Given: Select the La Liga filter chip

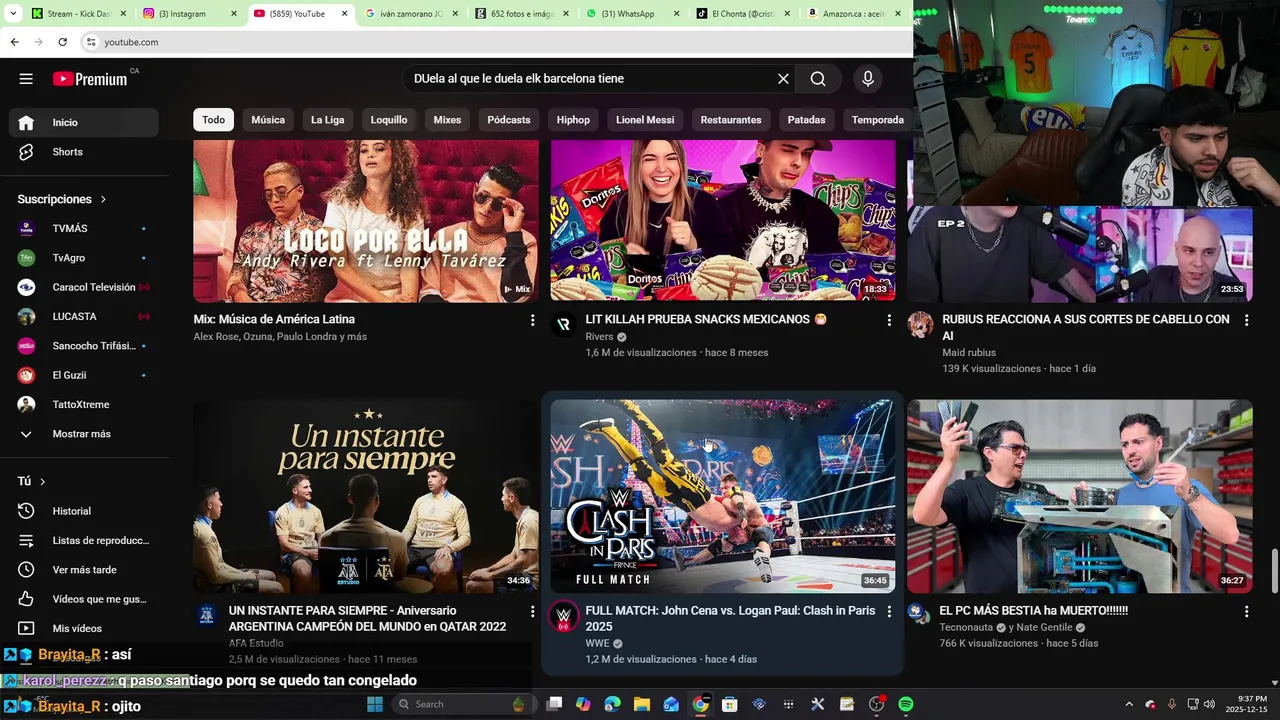Looking at the screenshot, I should pos(327,120).
